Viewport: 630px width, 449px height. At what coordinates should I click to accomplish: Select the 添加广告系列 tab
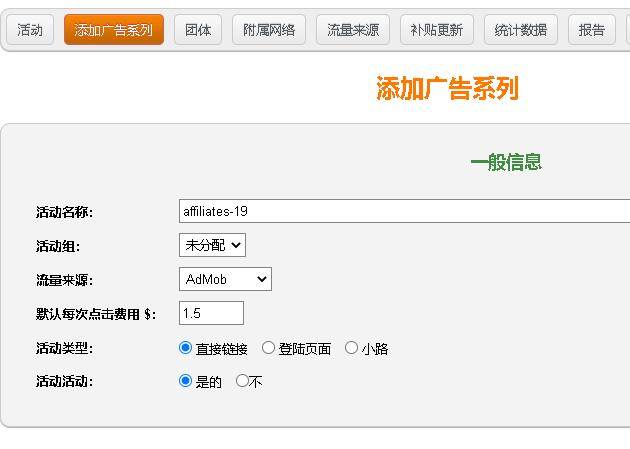click(x=114, y=30)
